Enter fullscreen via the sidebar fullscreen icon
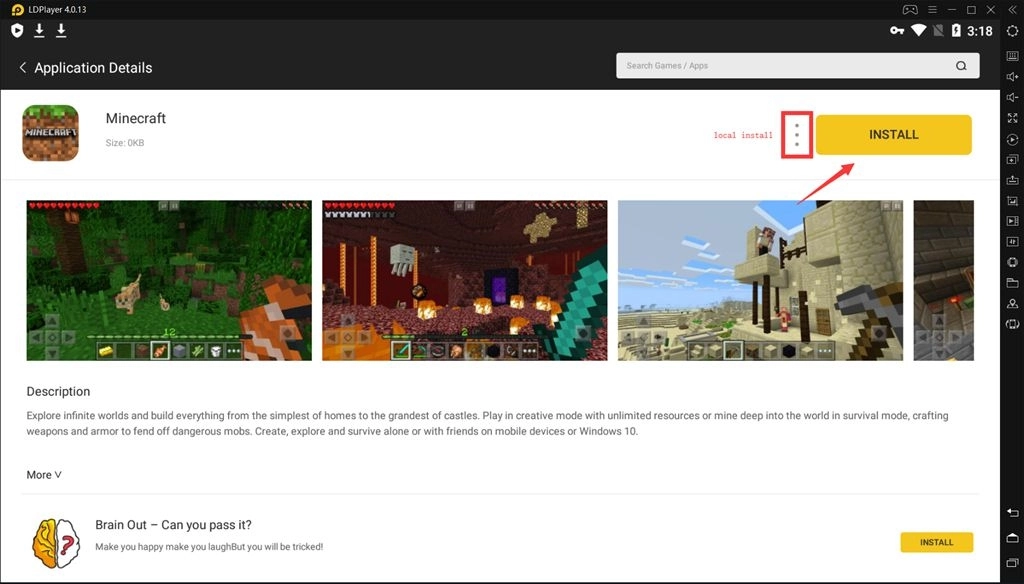 click(1012, 117)
